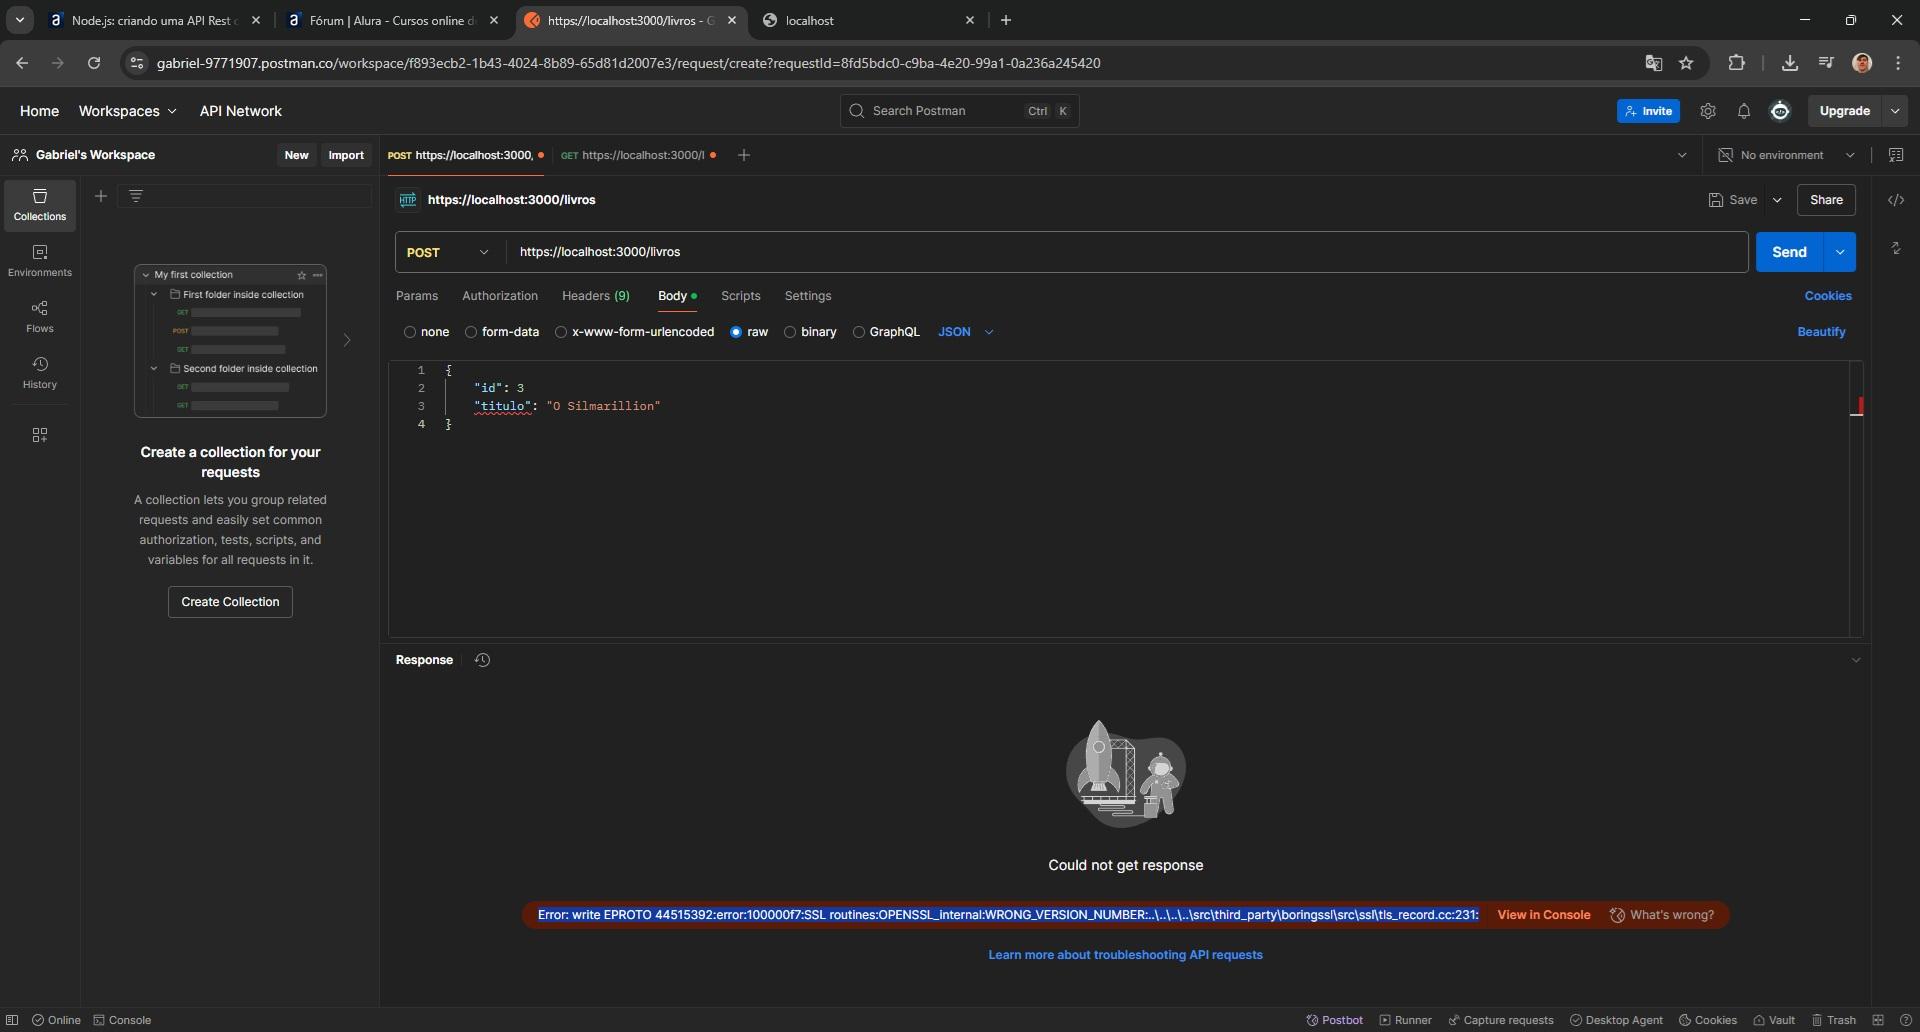Select the x-www-form-urlencoded body radio

(x=561, y=332)
